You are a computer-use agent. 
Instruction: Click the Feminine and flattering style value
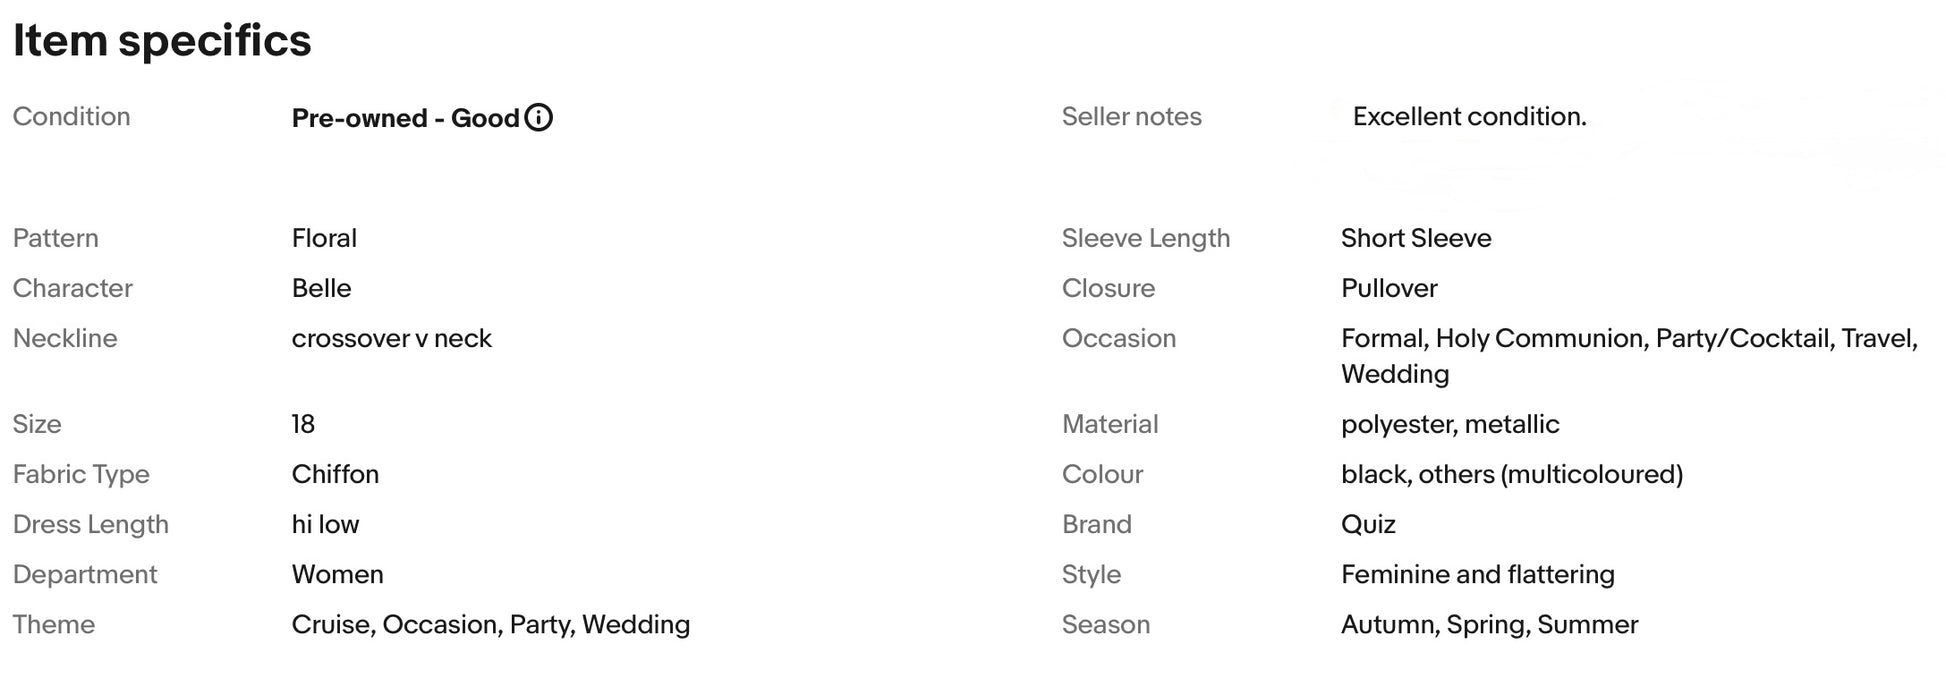[1478, 574]
